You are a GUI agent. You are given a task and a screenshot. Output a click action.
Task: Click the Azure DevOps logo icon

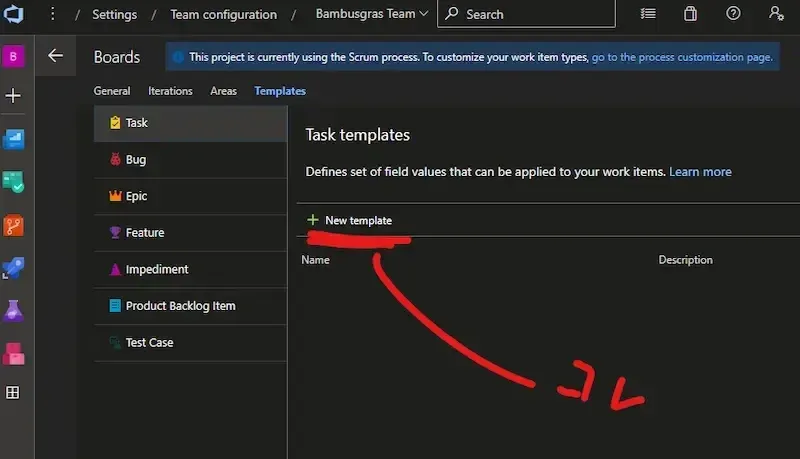pos(14,14)
